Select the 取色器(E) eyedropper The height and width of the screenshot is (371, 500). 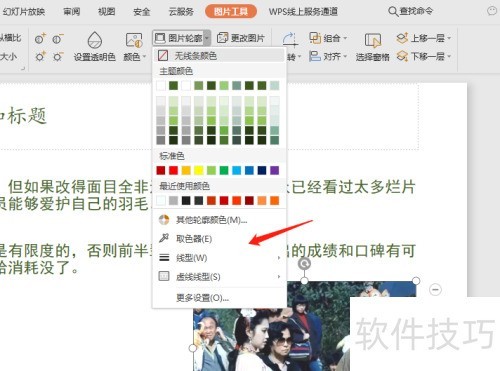coord(220,239)
